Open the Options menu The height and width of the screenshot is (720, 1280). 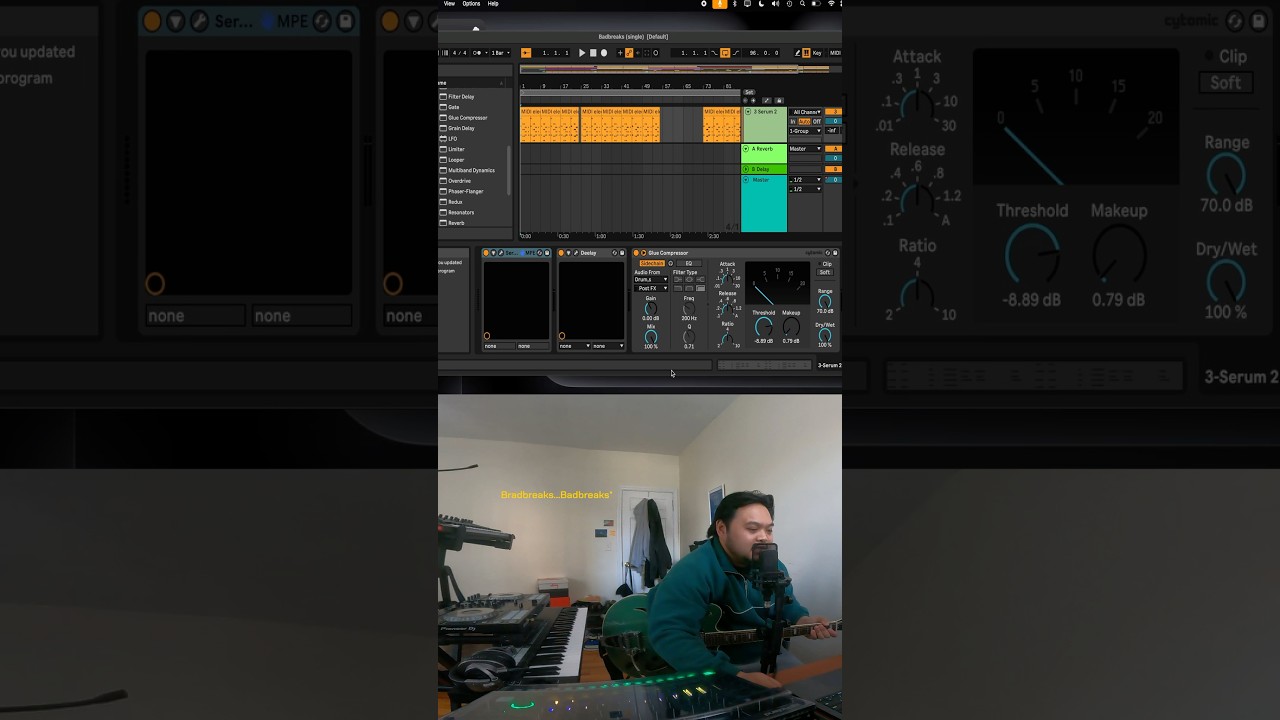click(471, 4)
